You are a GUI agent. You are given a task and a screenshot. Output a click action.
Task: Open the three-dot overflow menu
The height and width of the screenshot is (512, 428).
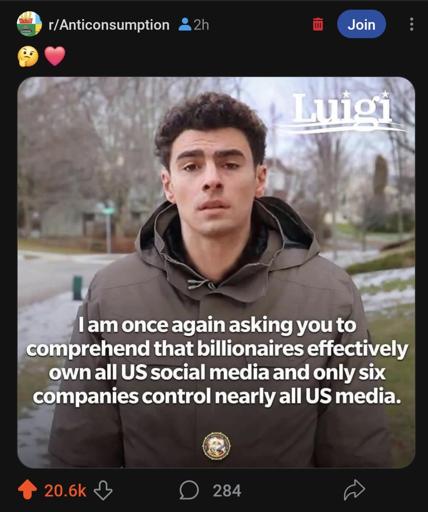tap(412, 24)
